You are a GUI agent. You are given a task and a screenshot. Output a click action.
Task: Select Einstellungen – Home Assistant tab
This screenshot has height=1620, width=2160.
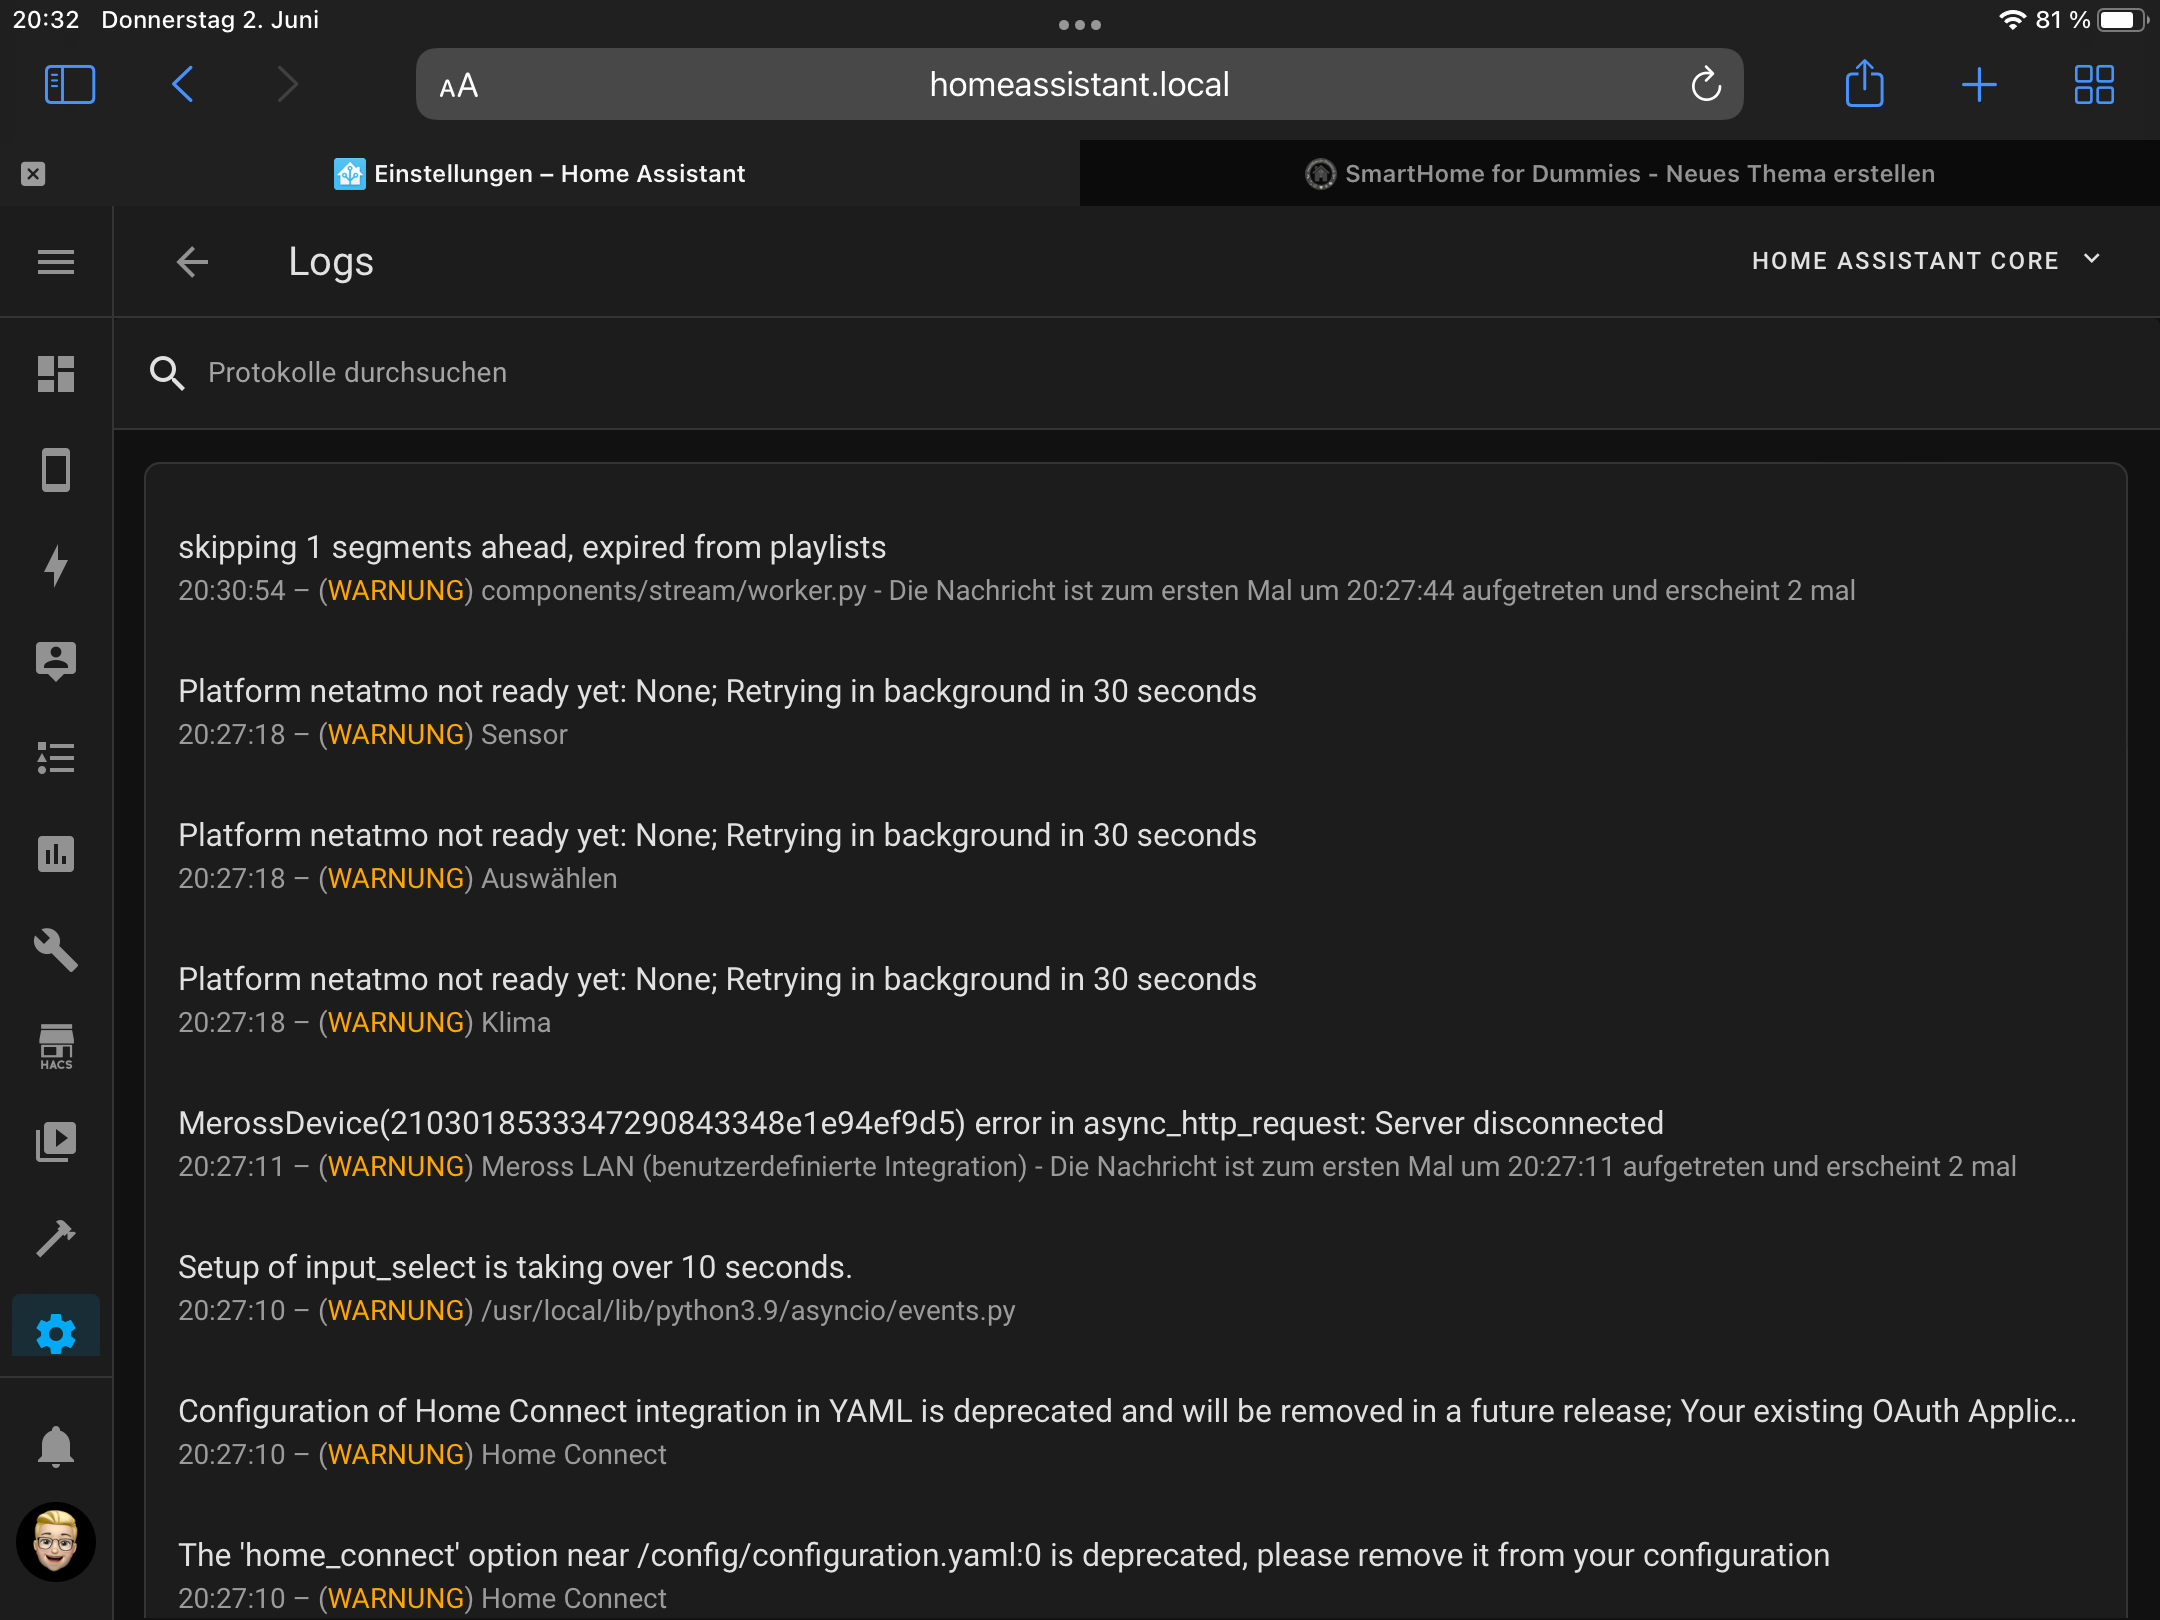(x=540, y=174)
